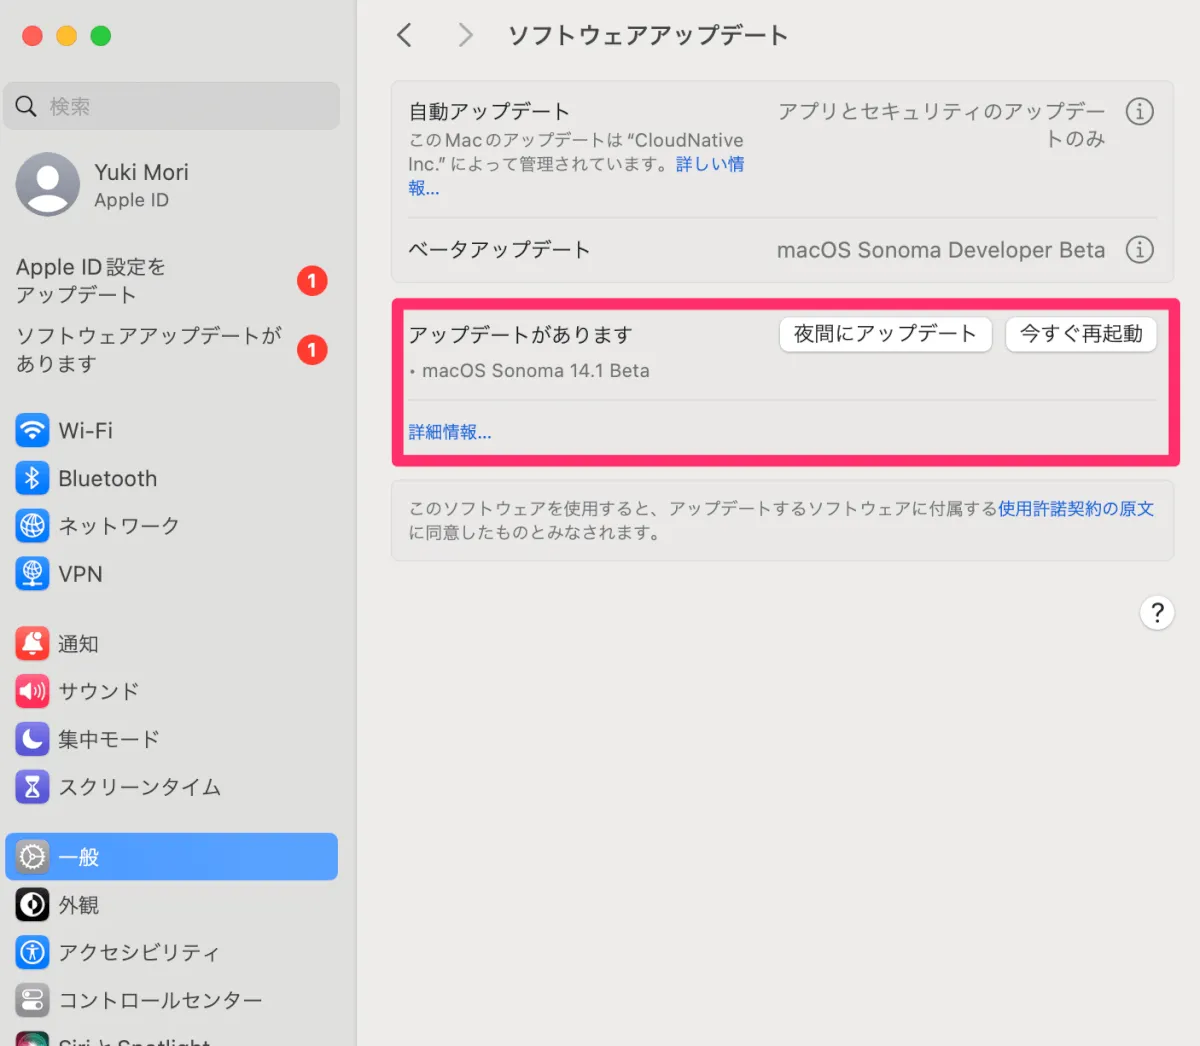Click macOS Sonoma Developer Beta value
Image resolution: width=1200 pixels, height=1046 pixels.
pos(941,250)
